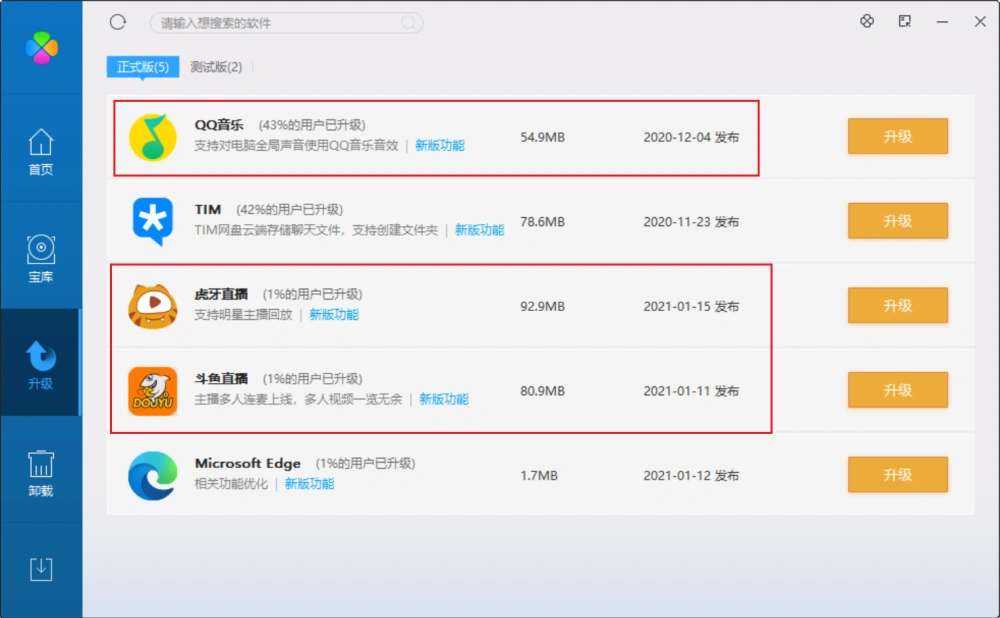Click the Microsoft Edge app icon
Screen dimensions: 1000x618
coord(153,476)
